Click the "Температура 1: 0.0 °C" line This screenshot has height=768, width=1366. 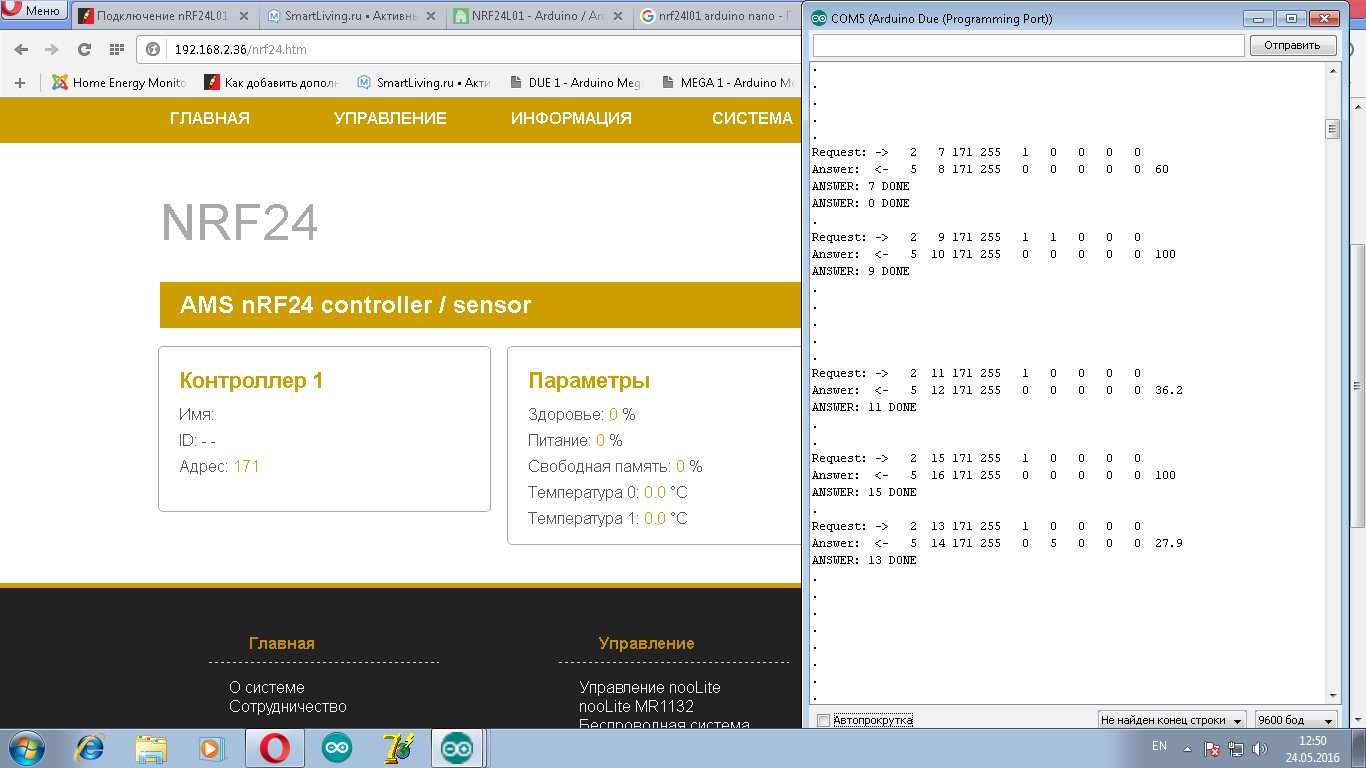tap(608, 518)
